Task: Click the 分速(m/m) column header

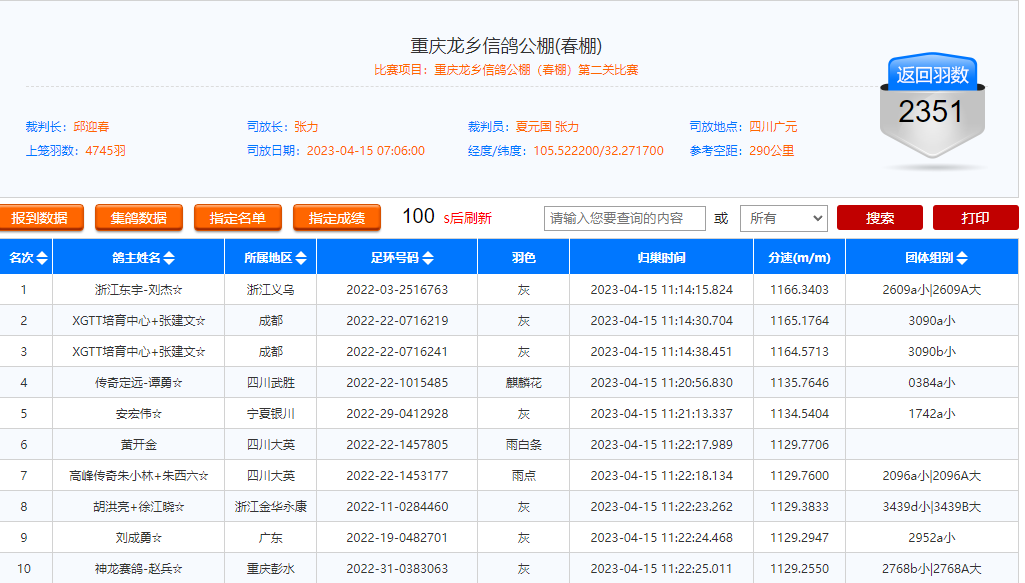Action: pos(799,258)
